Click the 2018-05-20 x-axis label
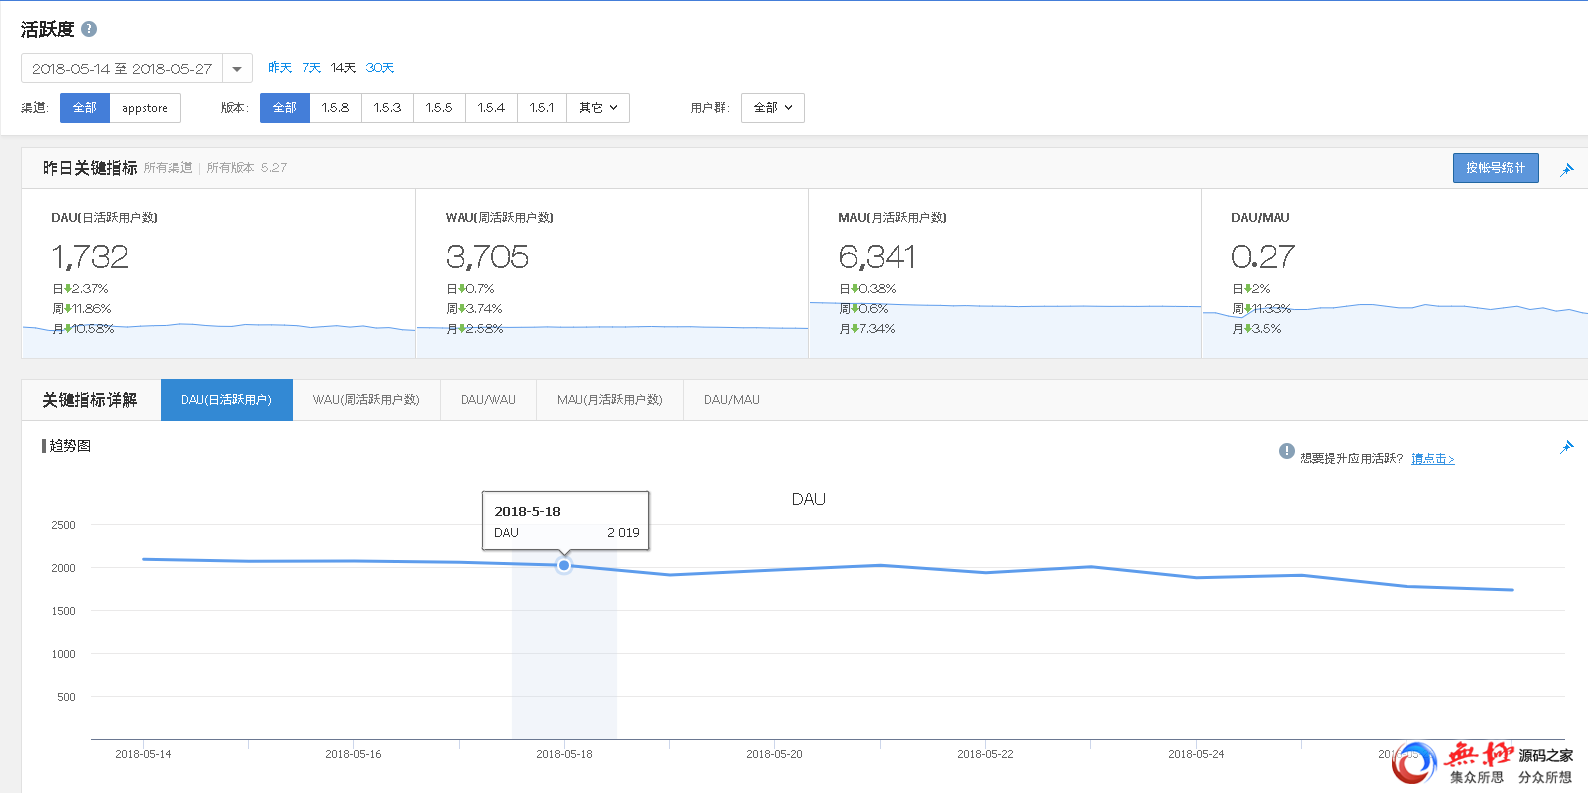Image resolution: width=1588 pixels, height=793 pixels. click(x=774, y=754)
